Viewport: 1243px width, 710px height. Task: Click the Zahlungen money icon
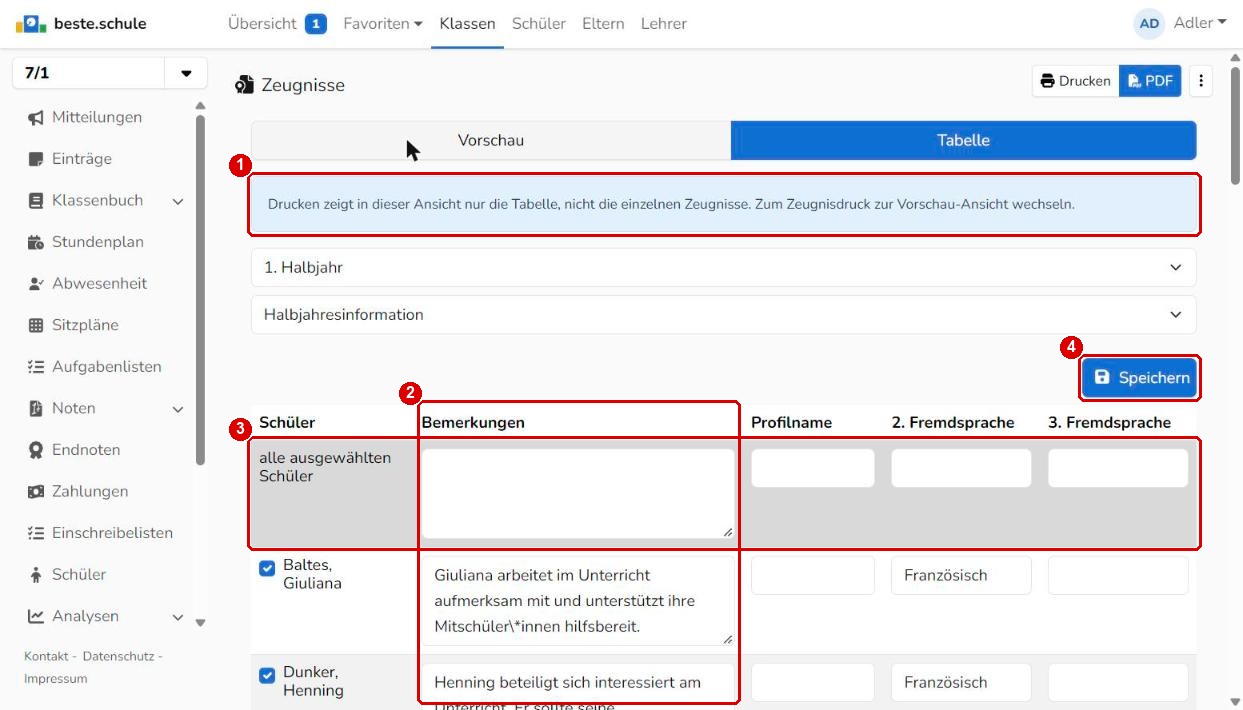36,492
